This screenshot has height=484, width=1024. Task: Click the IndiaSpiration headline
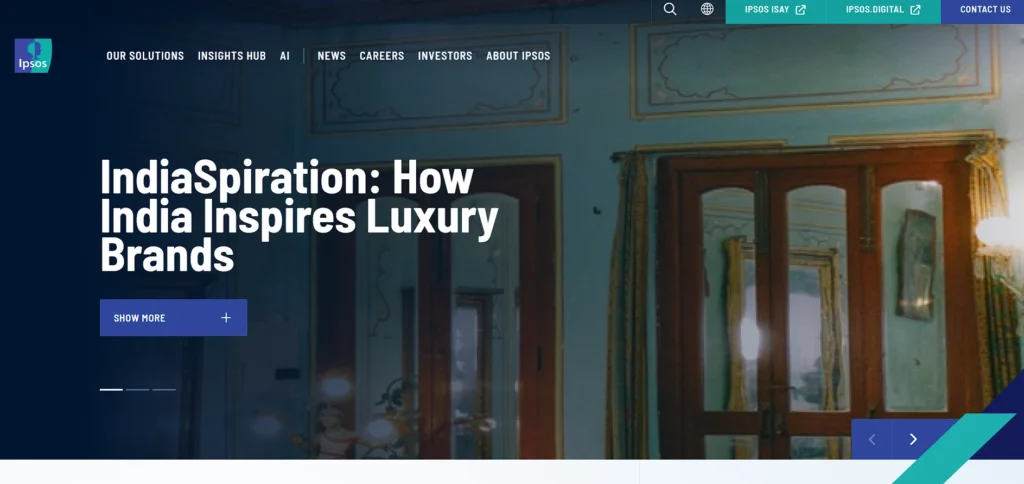click(299, 216)
